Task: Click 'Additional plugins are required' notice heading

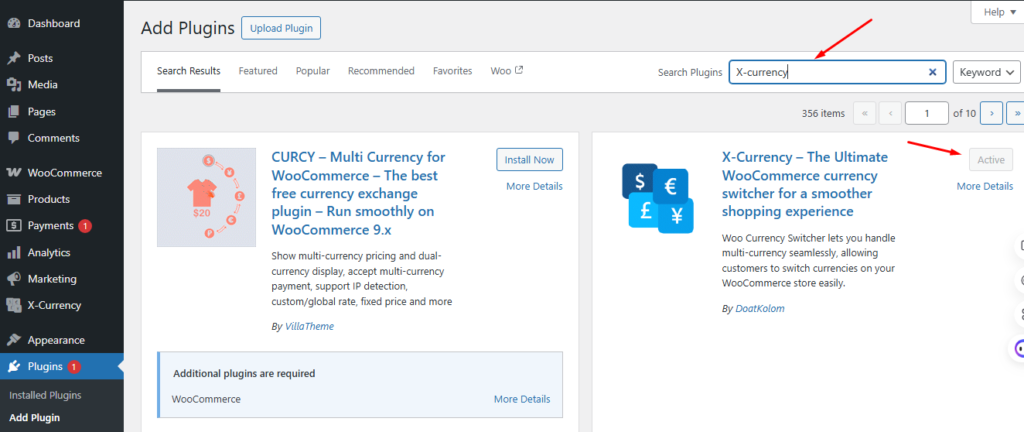Action: coord(244,374)
